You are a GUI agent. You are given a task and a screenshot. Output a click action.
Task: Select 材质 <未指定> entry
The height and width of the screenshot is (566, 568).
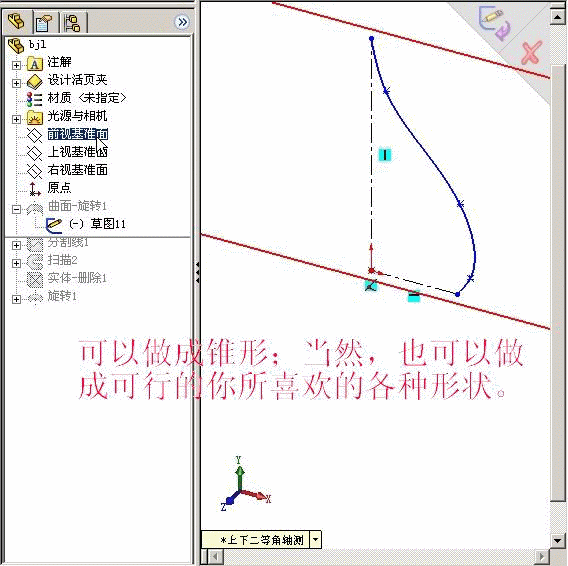pyautogui.click(x=87, y=98)
